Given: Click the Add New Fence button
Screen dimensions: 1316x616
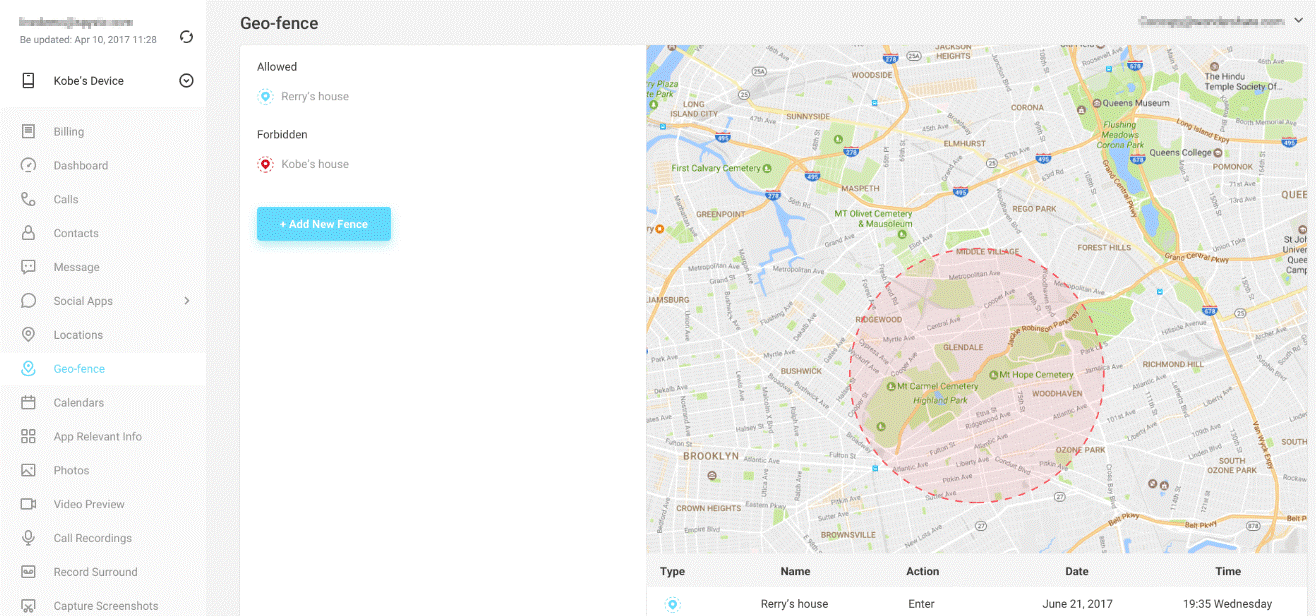Looking at the screenshot, I should click(x=324, y=224).
